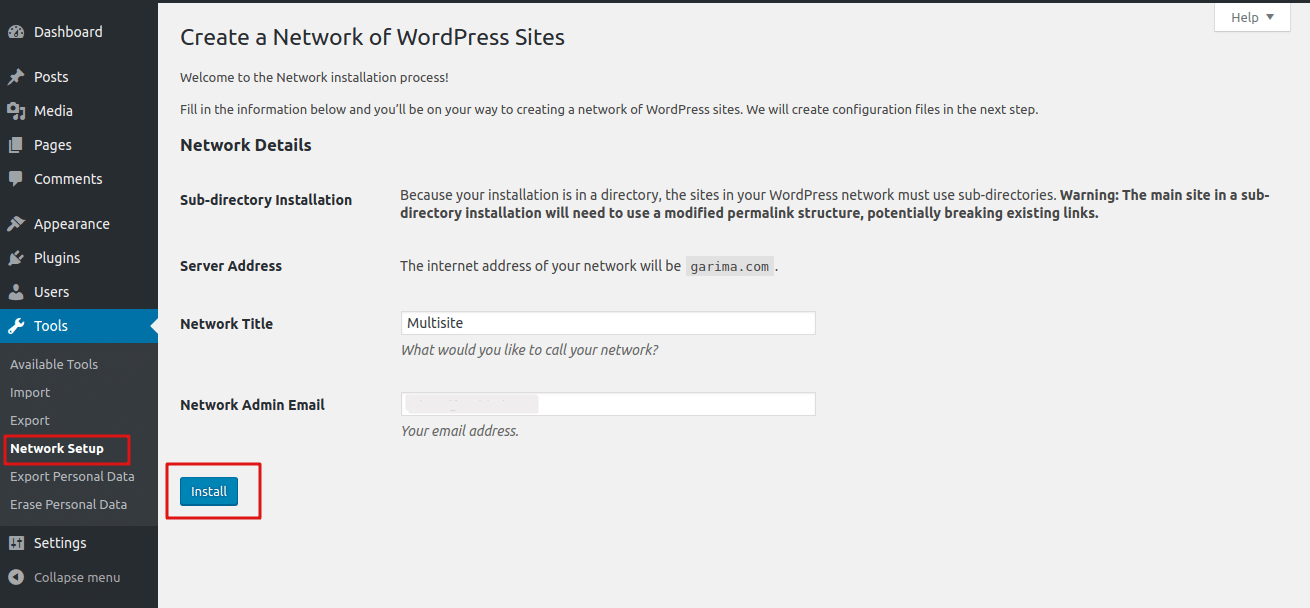
Task: Click the Comments speech bubble icon
Action: [16, 179]
